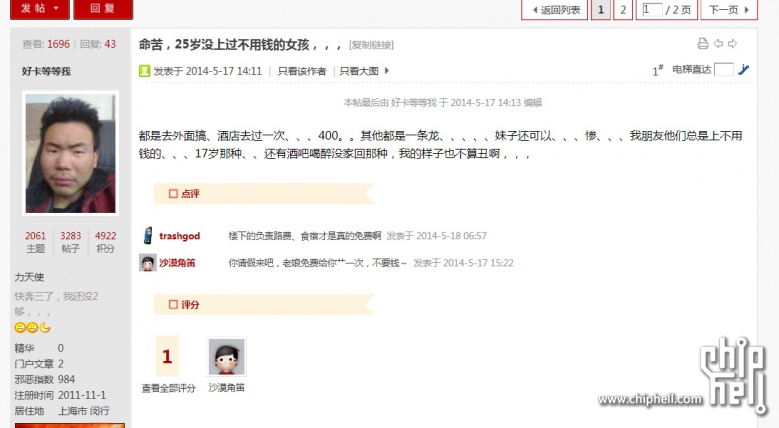
Task: Go to page 2 of the thread
Action: tap(623, 9)
